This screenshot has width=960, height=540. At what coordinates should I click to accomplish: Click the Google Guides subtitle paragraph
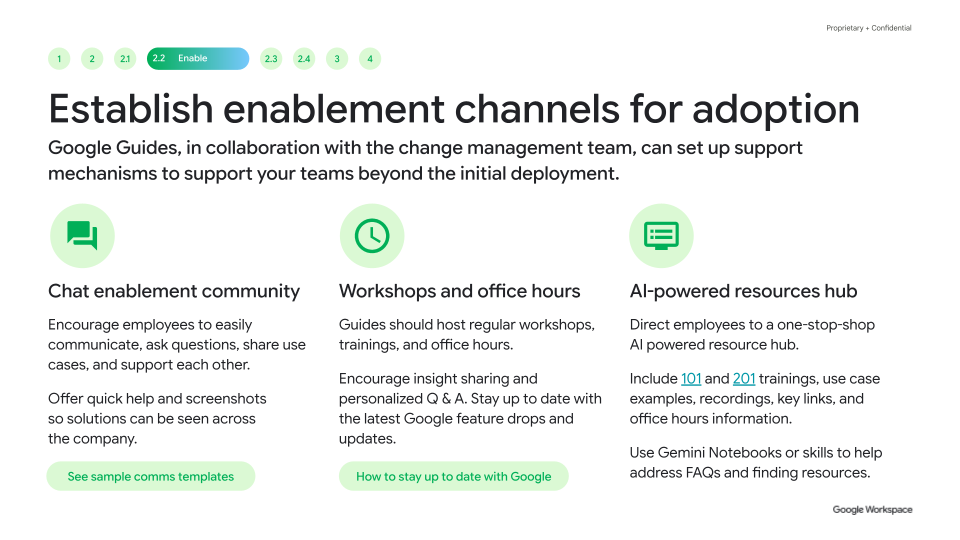[x=425, y=160]
